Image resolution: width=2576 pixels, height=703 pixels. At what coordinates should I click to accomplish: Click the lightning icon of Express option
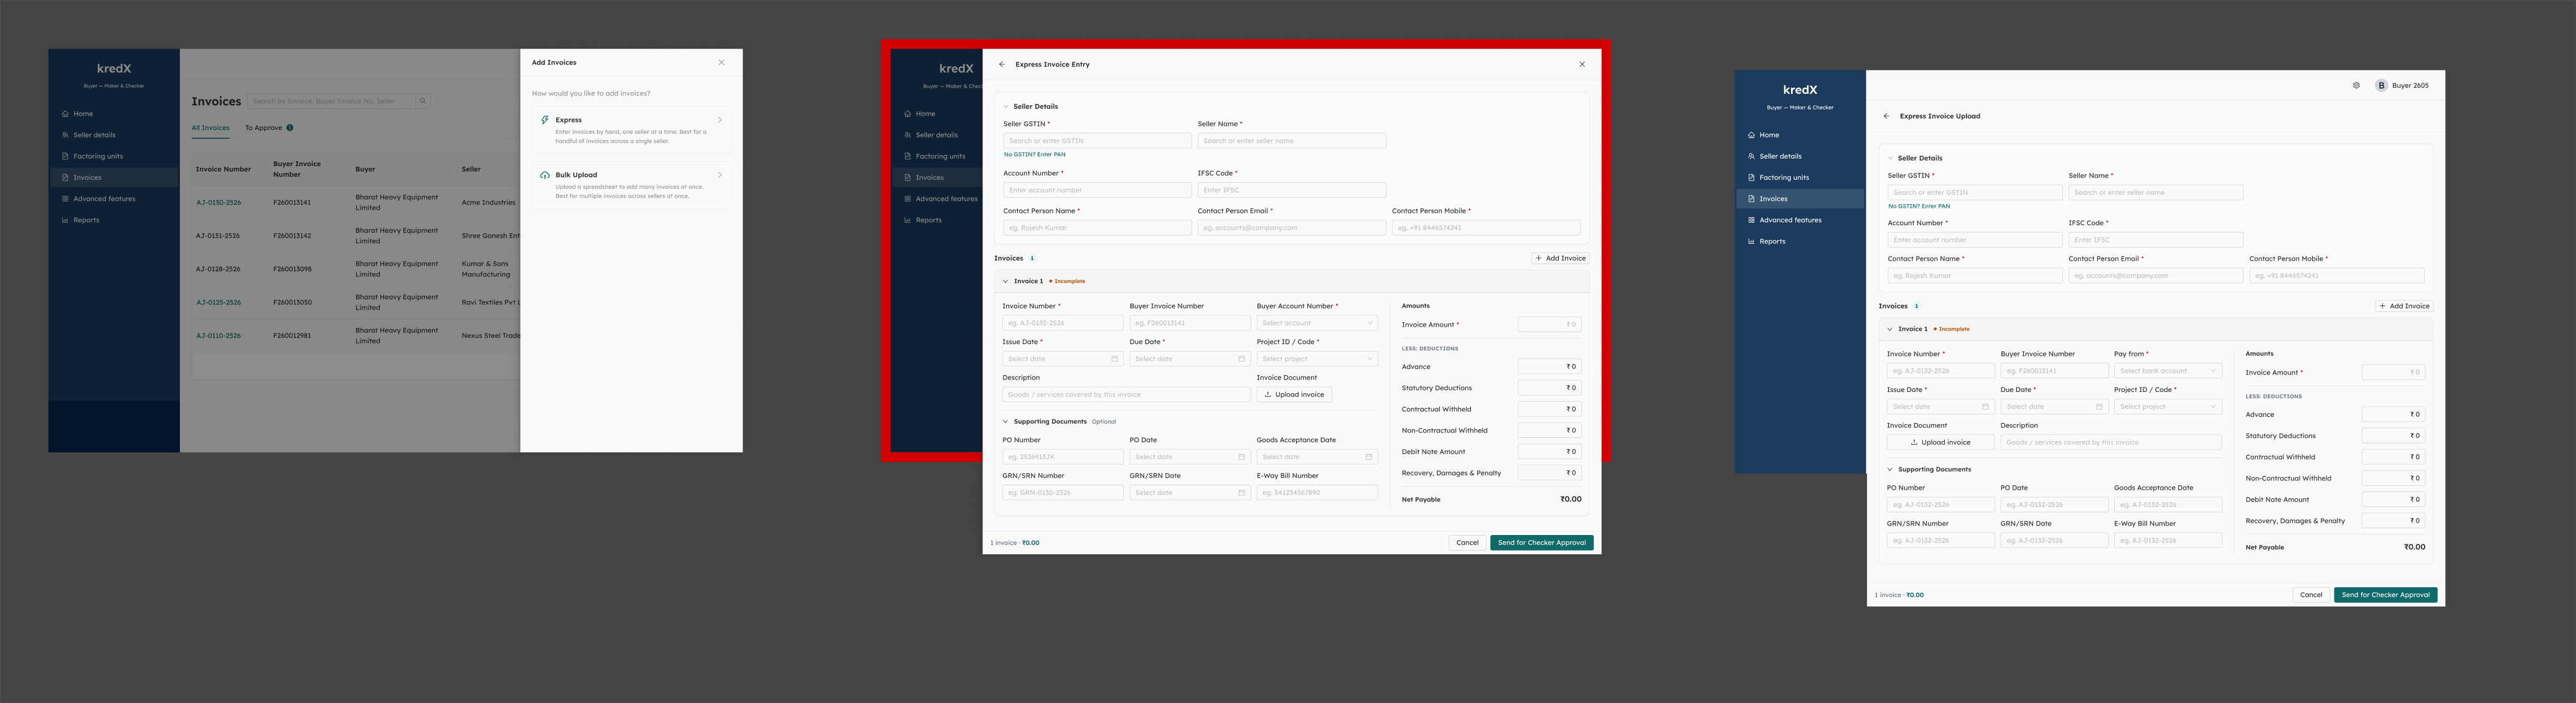(x=545, y=120)
